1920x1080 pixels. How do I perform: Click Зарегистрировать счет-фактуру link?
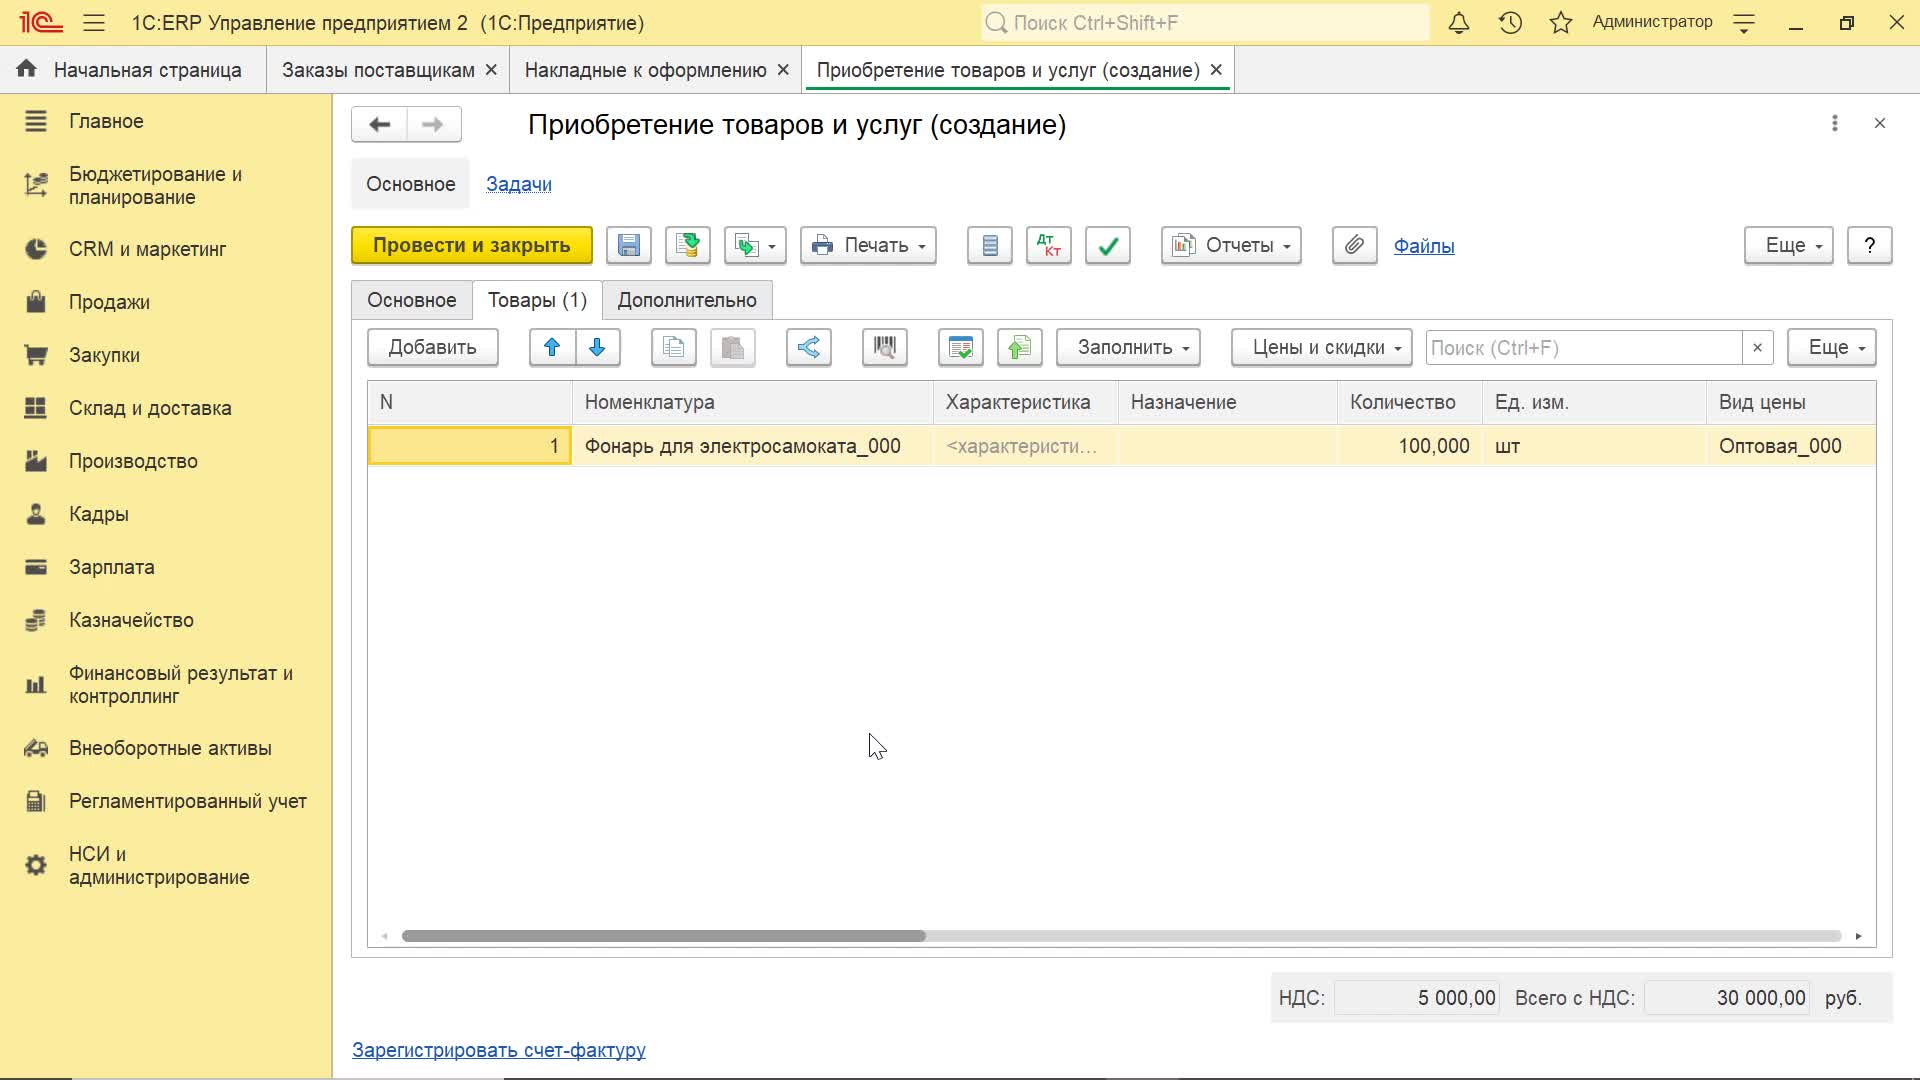tap(498, 1050)
